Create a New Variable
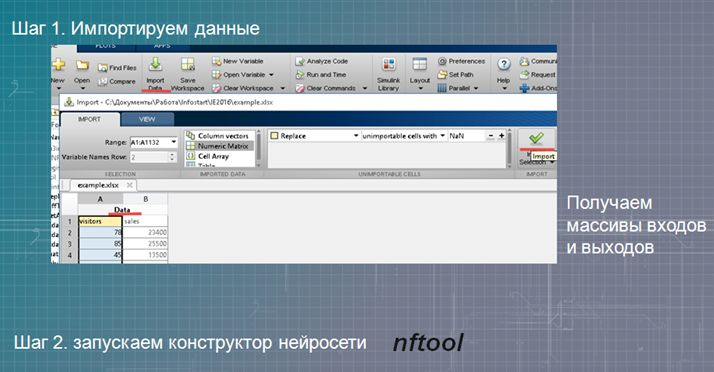 pos(238,61)
